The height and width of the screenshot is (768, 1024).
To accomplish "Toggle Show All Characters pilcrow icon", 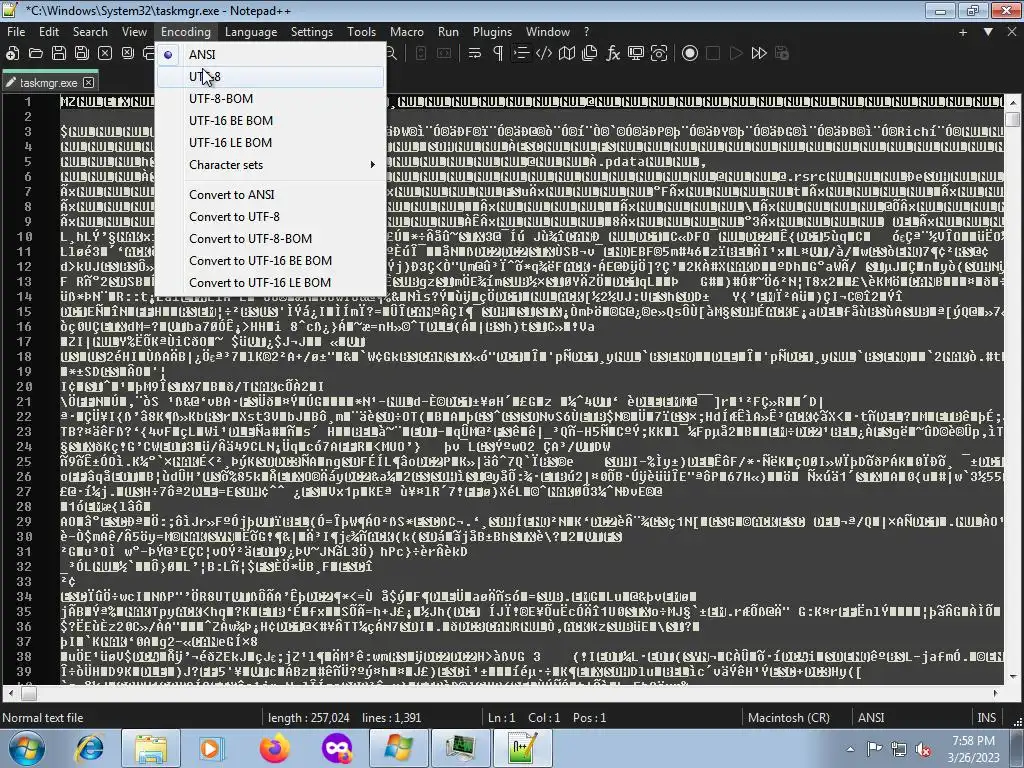I will (x=498, y=54).
